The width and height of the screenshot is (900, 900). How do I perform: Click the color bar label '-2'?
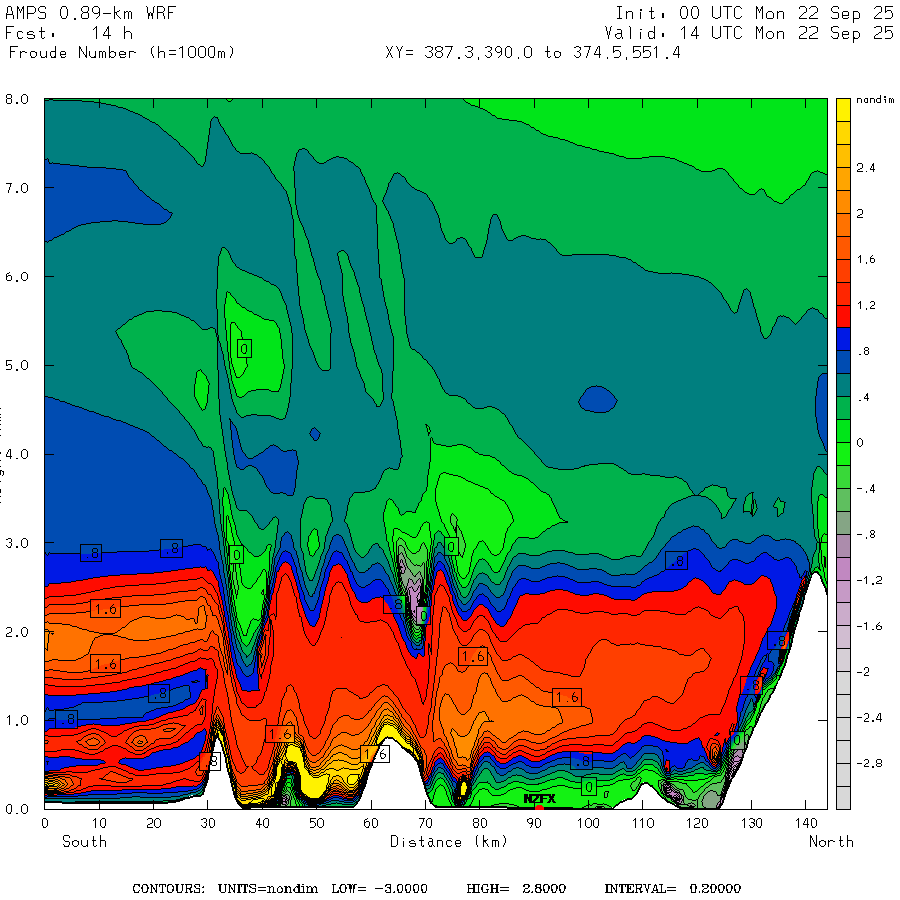863,672
